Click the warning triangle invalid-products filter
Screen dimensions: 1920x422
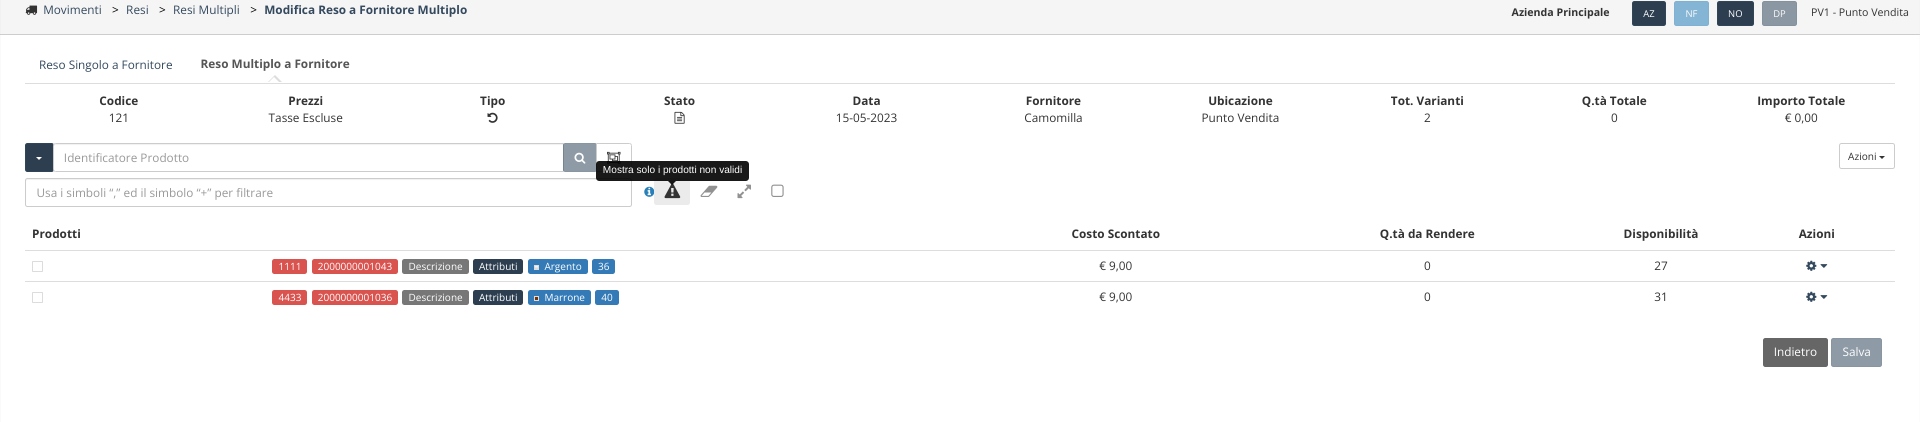(672, 191)
